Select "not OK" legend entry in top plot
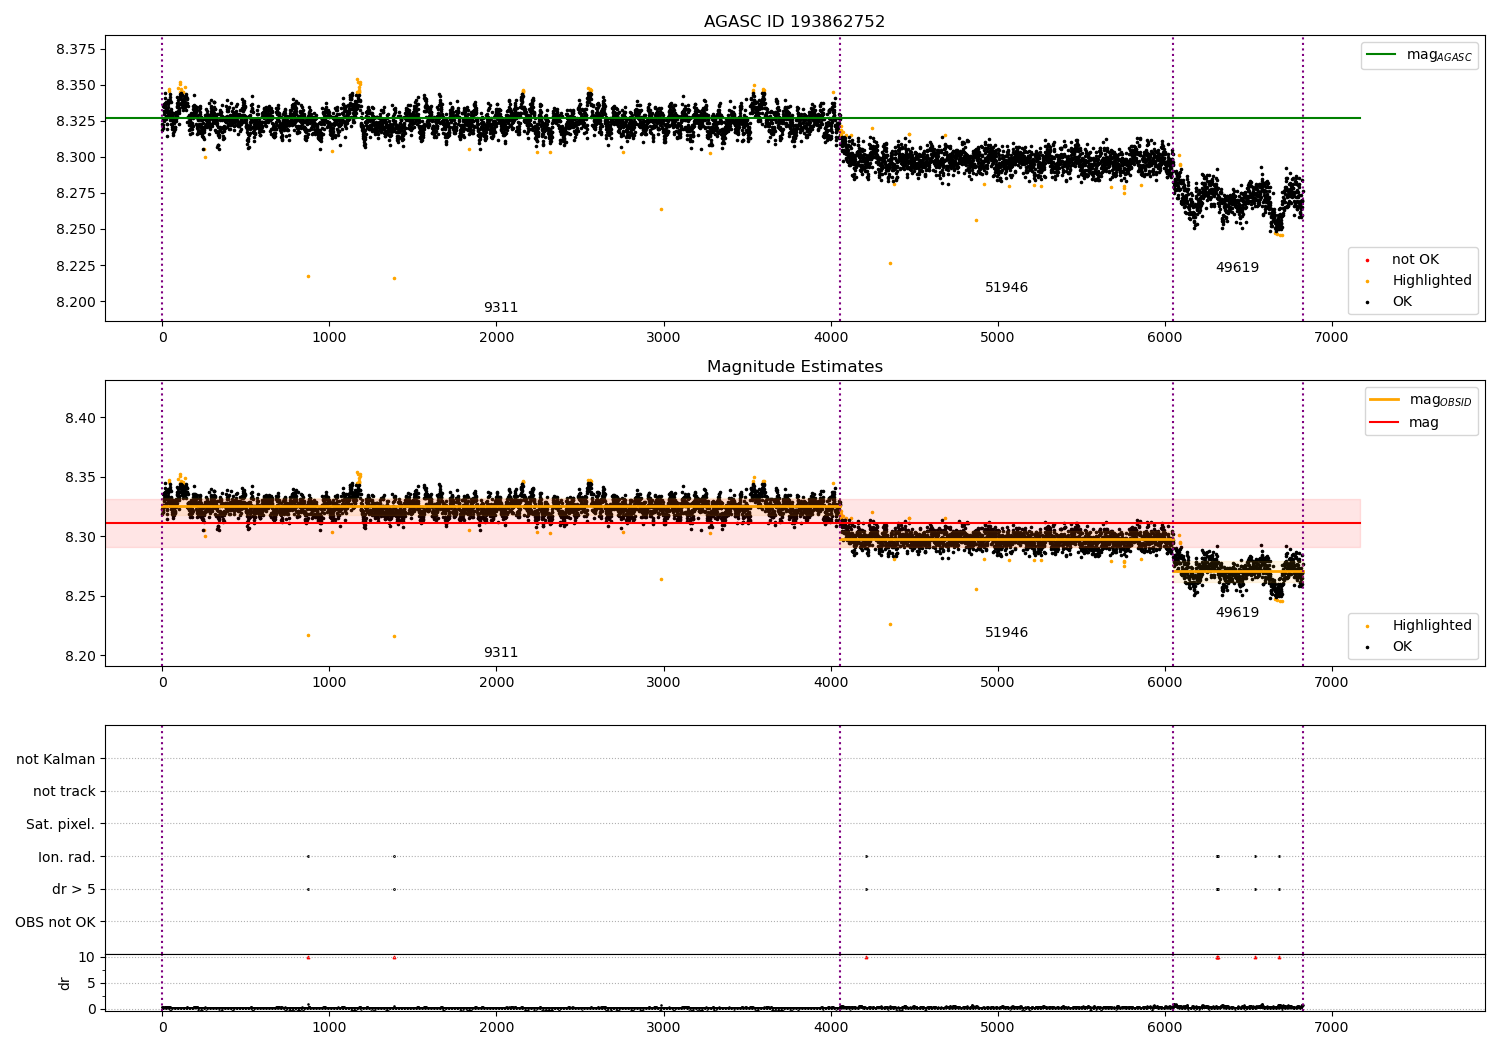 (x=1415, y=260)
